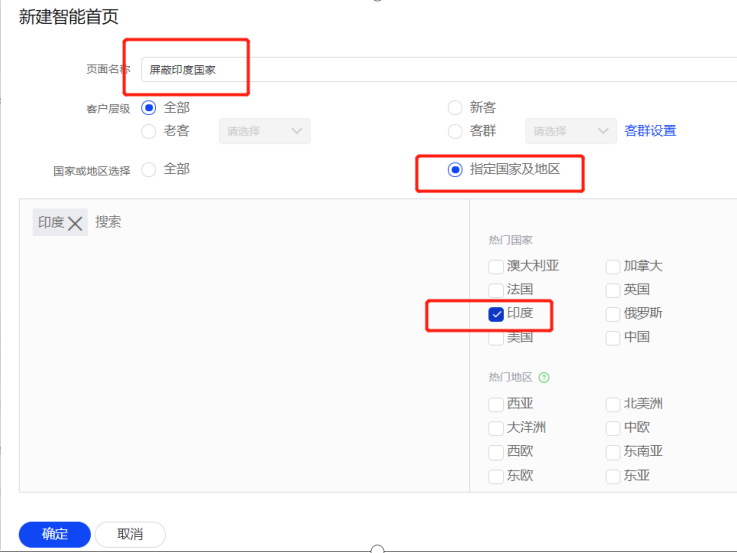This screenshot has width=737, height=553.
Task: Check the 中欧 region checkbox
Action: point(612,428)
